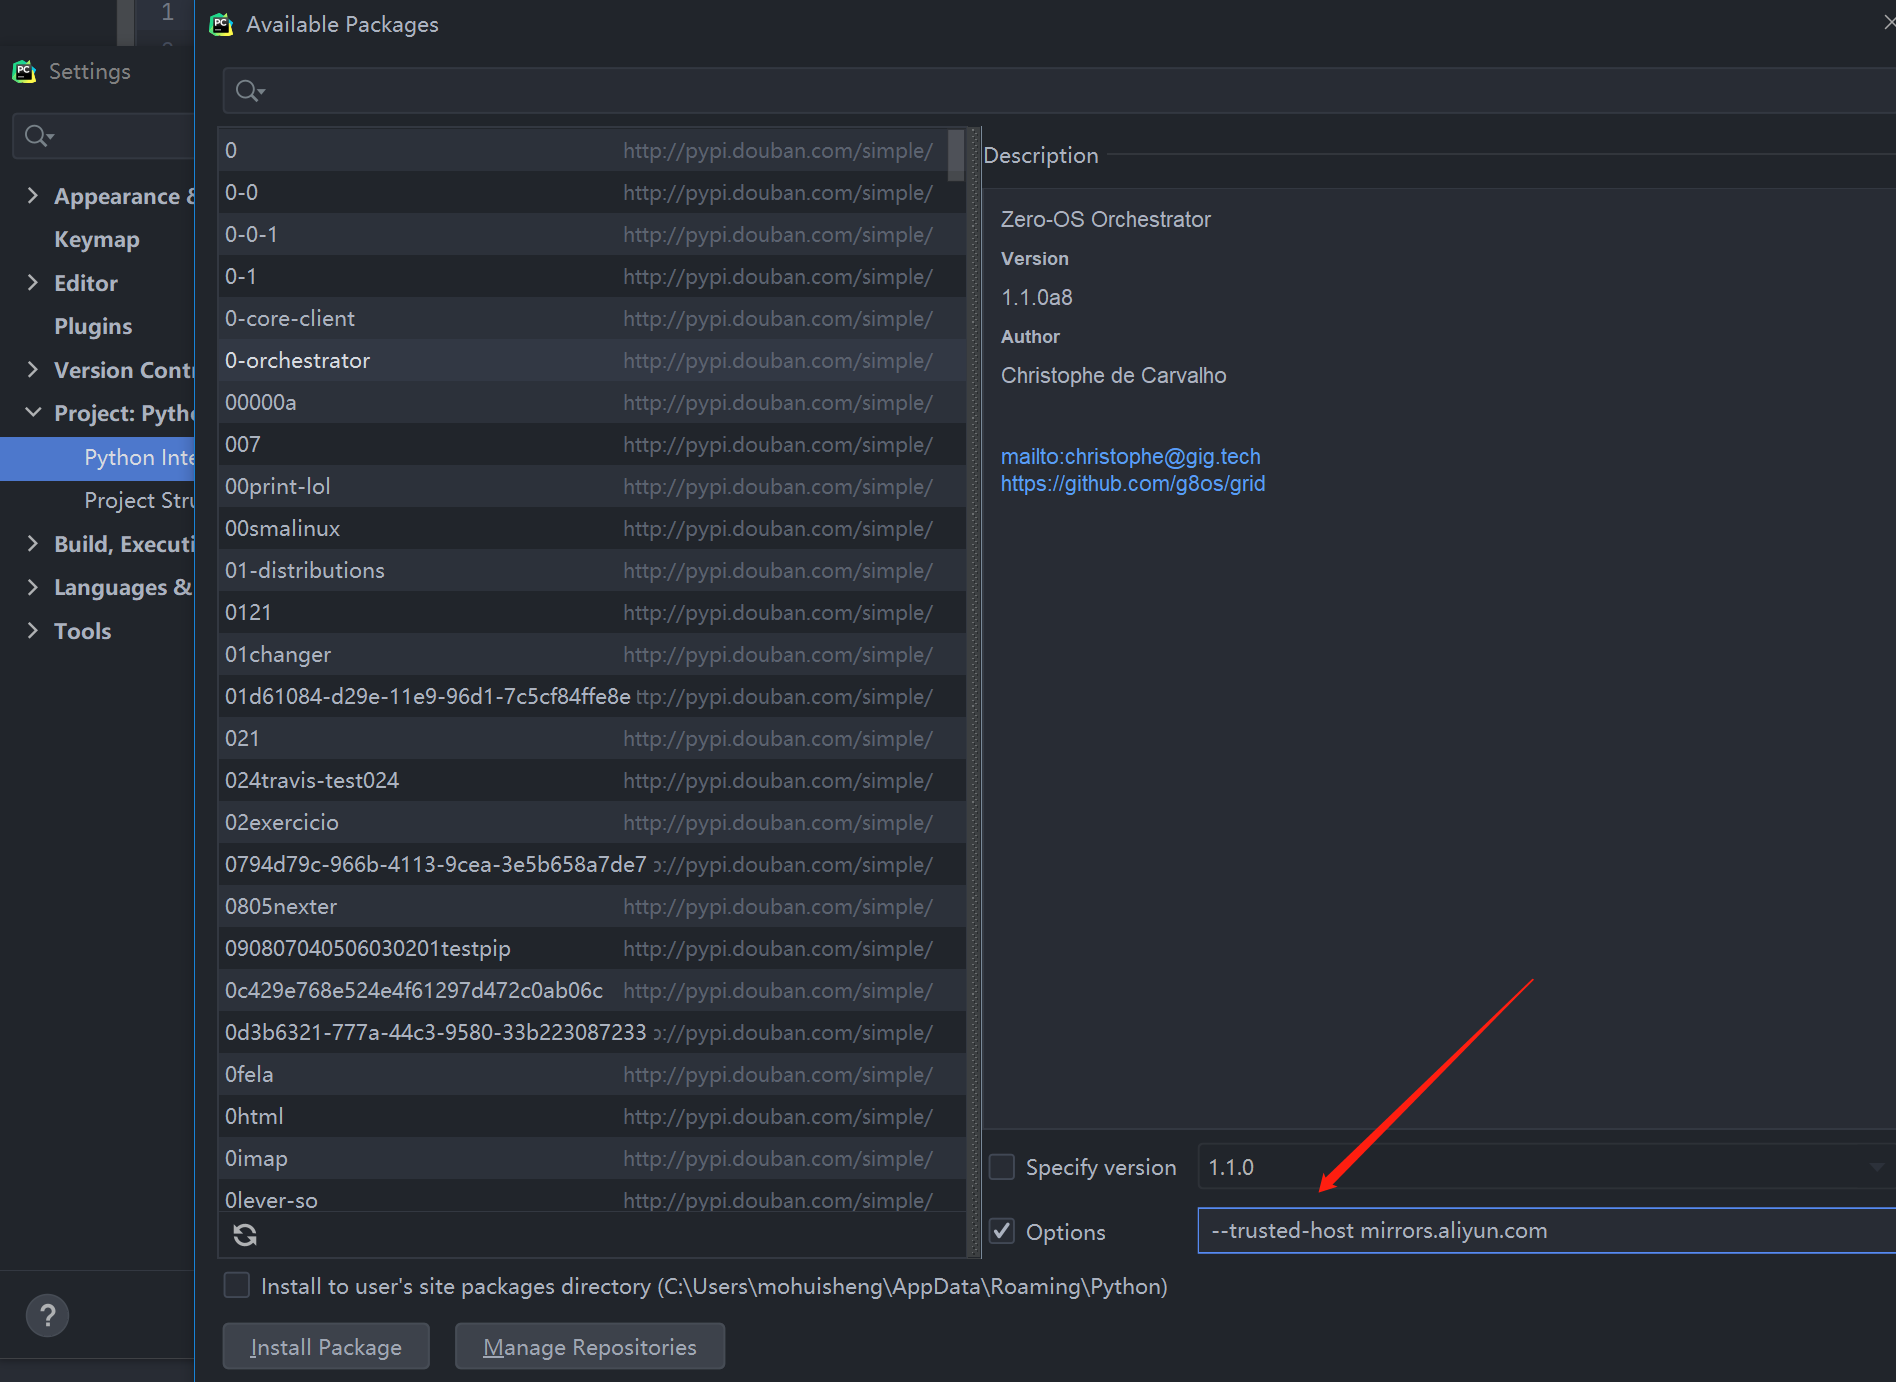
Task: Expand the Appearance settings category
Action: point(33,195)
